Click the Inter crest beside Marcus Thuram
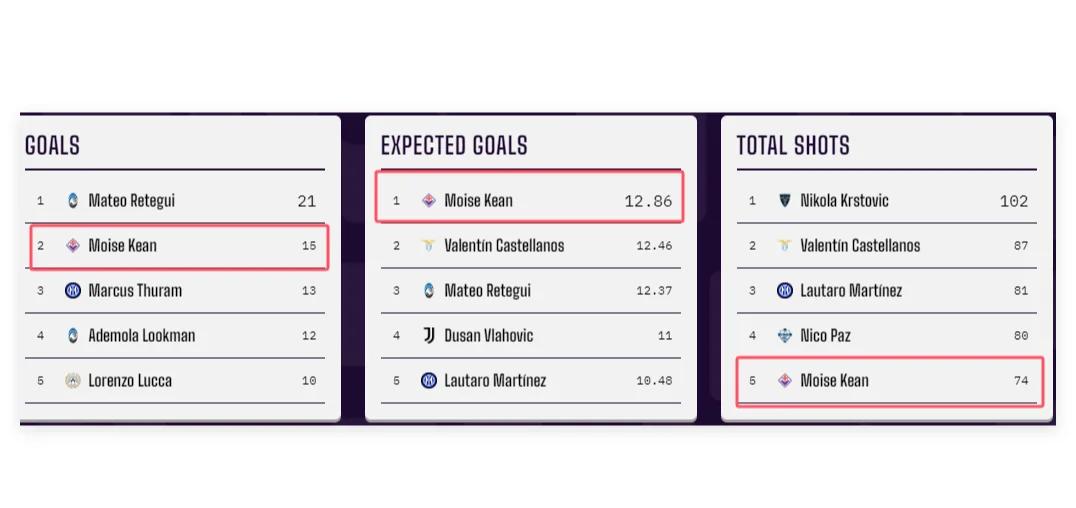Image resolution: width=1076 pixels, height=508 pixels. pos(73,291)
